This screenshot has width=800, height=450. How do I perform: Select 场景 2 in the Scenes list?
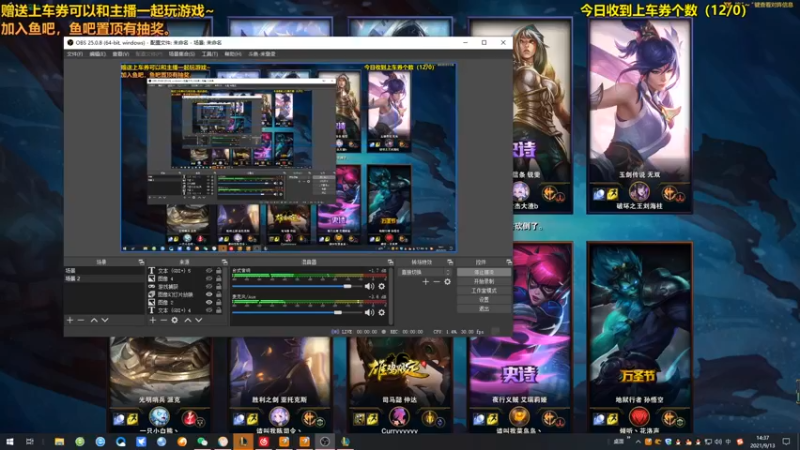pyautogui.click(x=104, y=279)
